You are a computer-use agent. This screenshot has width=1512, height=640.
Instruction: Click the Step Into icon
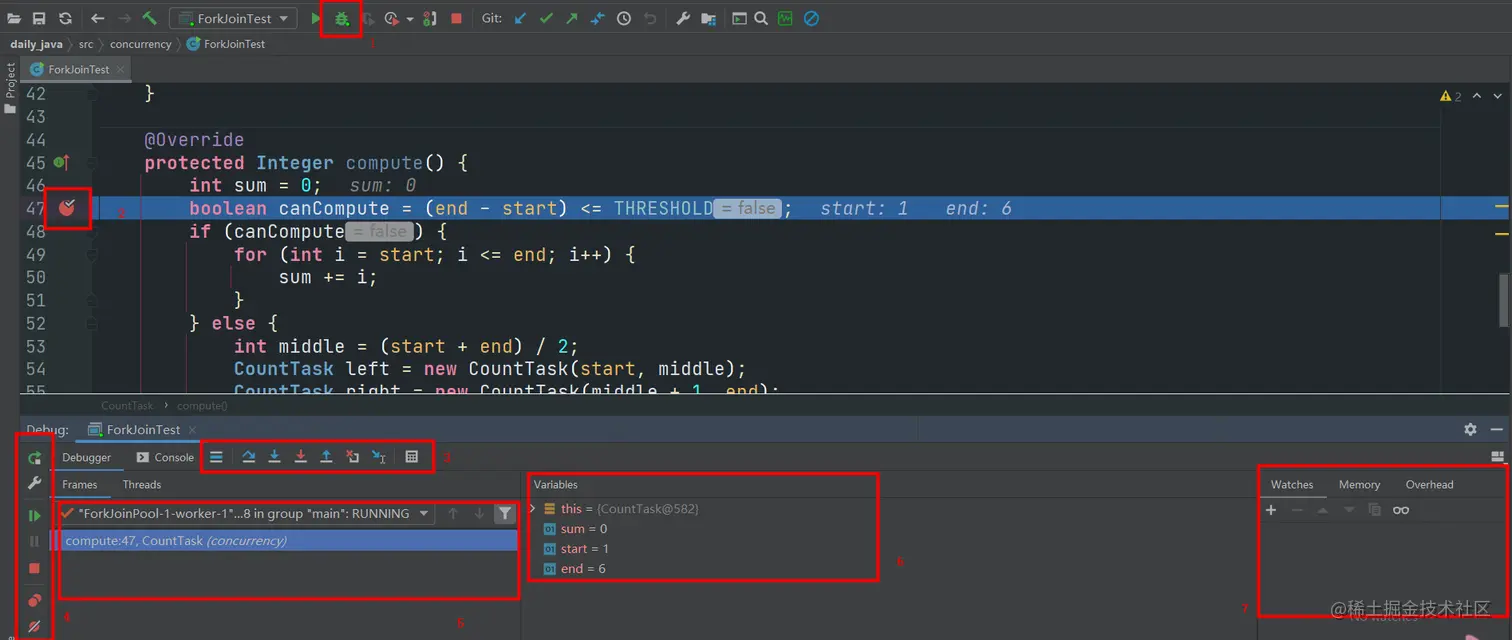point(274,457)
